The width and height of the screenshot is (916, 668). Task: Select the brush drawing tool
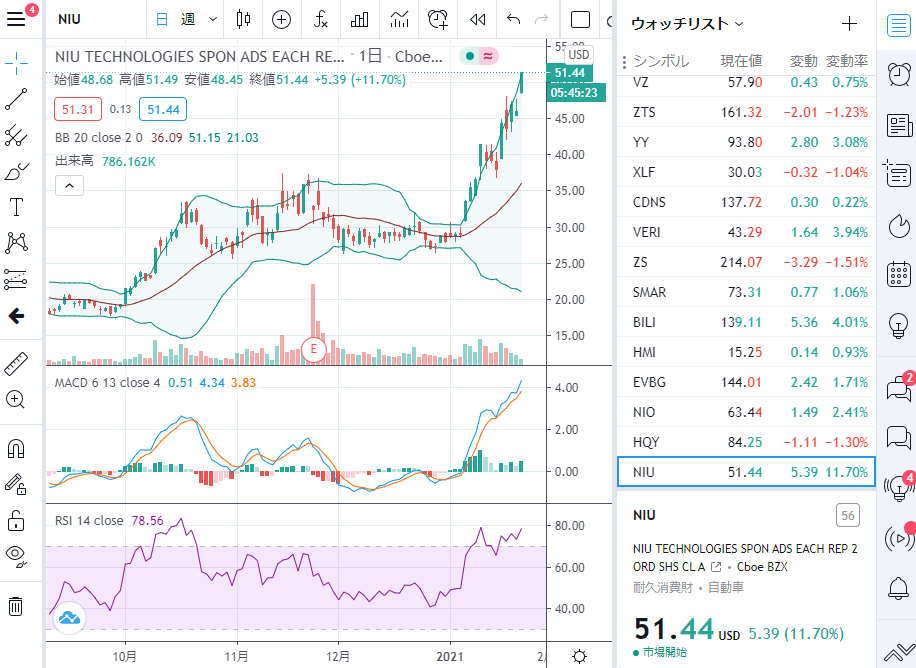(x=16, y=172)
